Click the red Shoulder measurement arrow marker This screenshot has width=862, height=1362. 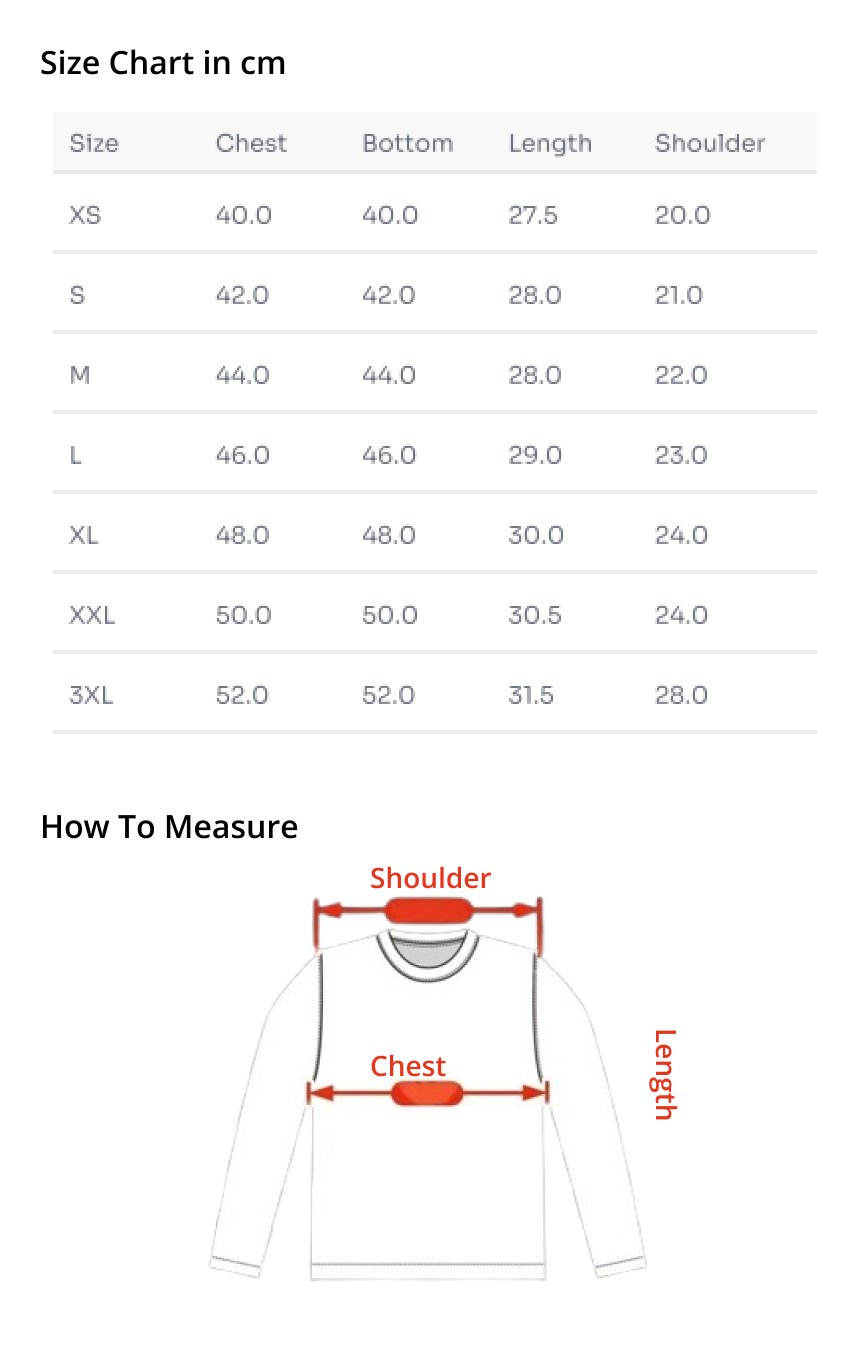[428, 911]
